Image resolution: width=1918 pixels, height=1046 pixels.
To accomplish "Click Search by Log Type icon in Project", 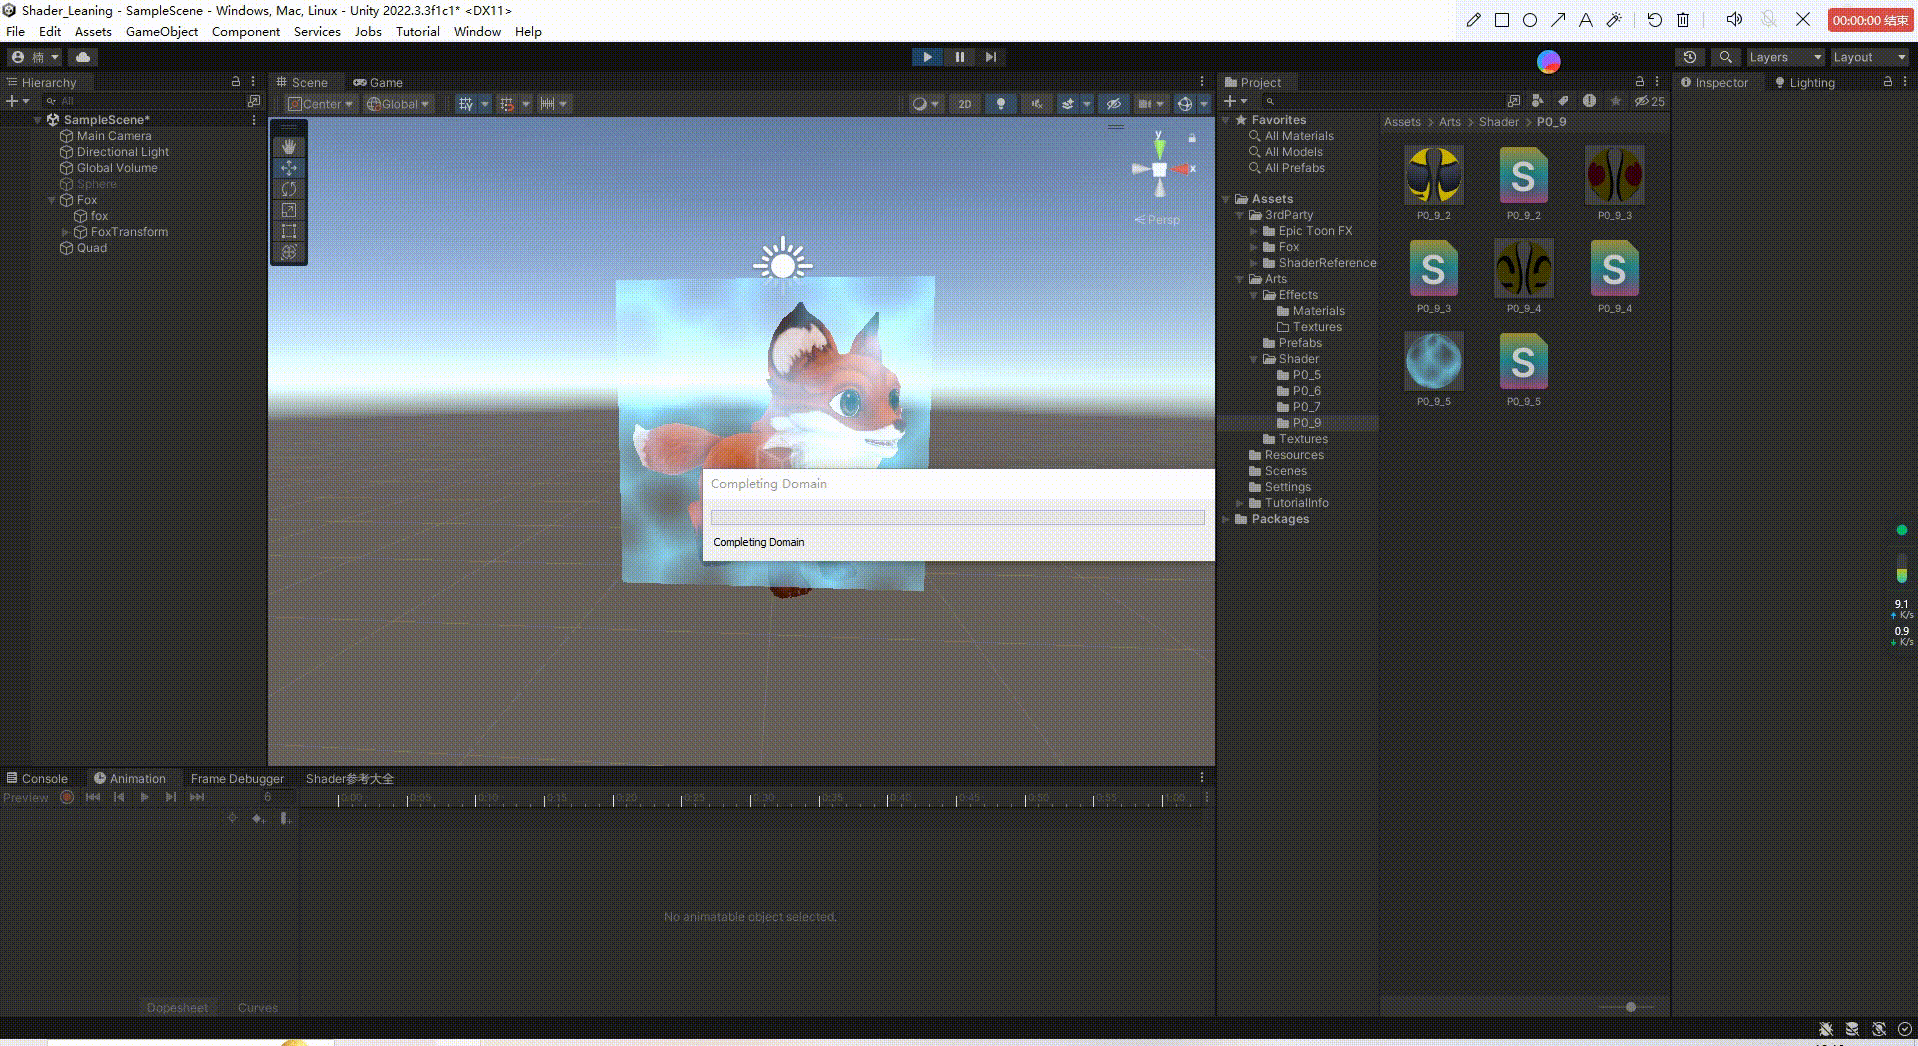I will pyautogui.click(x=1589, y=101).
